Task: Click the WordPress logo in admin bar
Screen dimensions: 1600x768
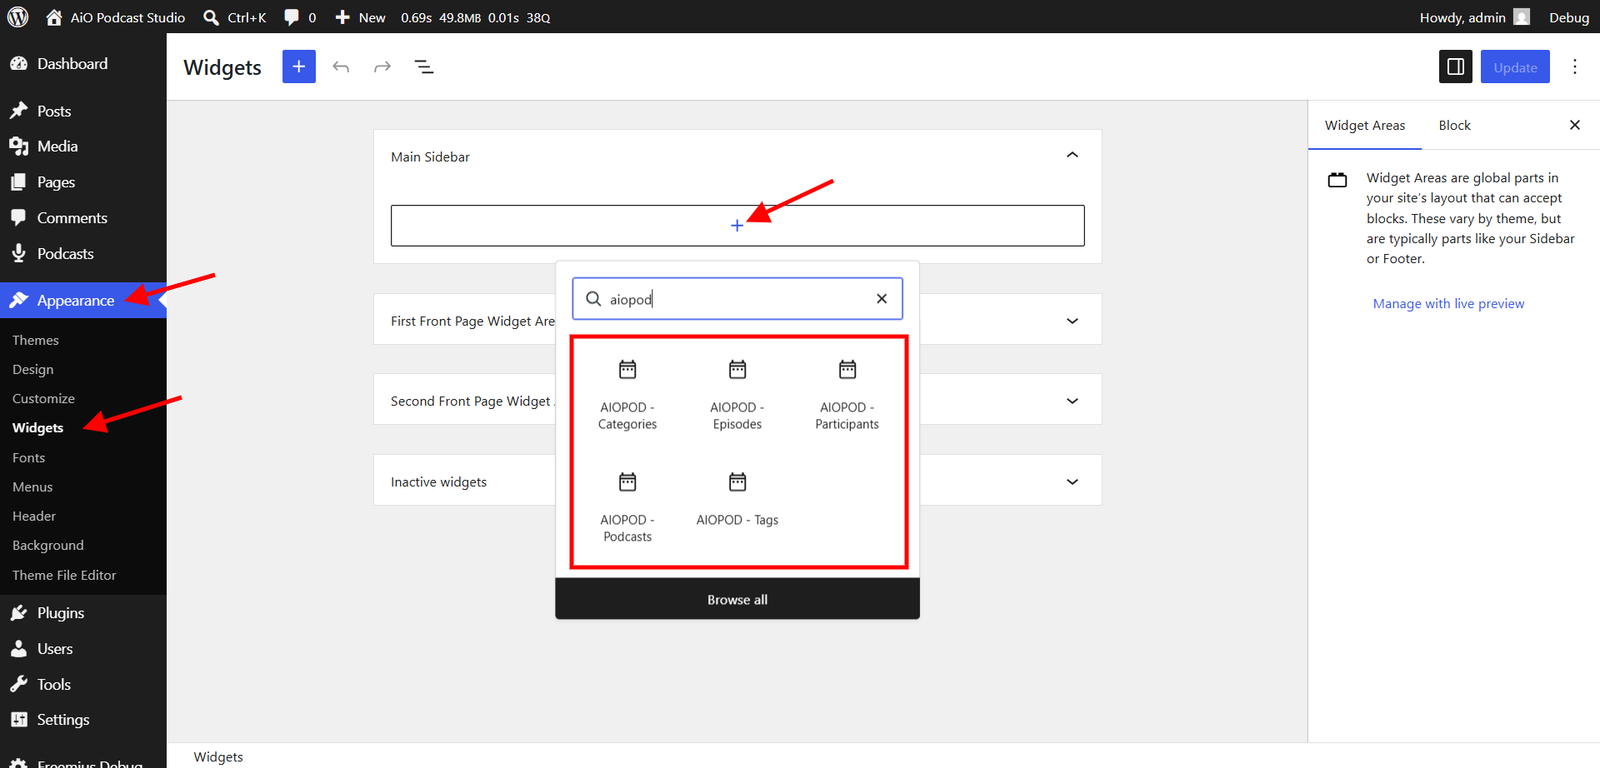Action: [x=18, y=17]
